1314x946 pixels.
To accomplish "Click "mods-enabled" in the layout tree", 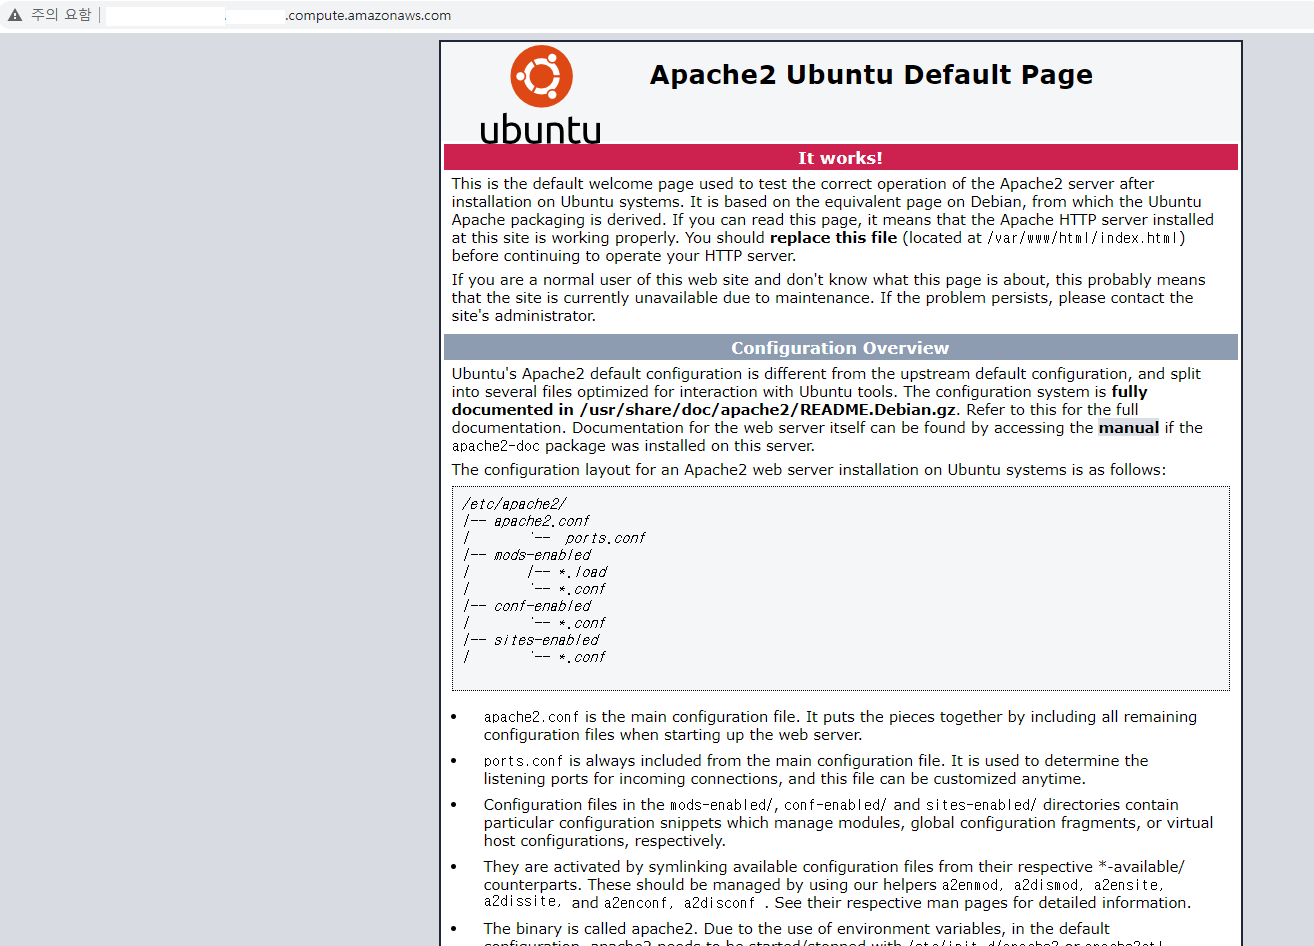I will (x=542, y=555).
